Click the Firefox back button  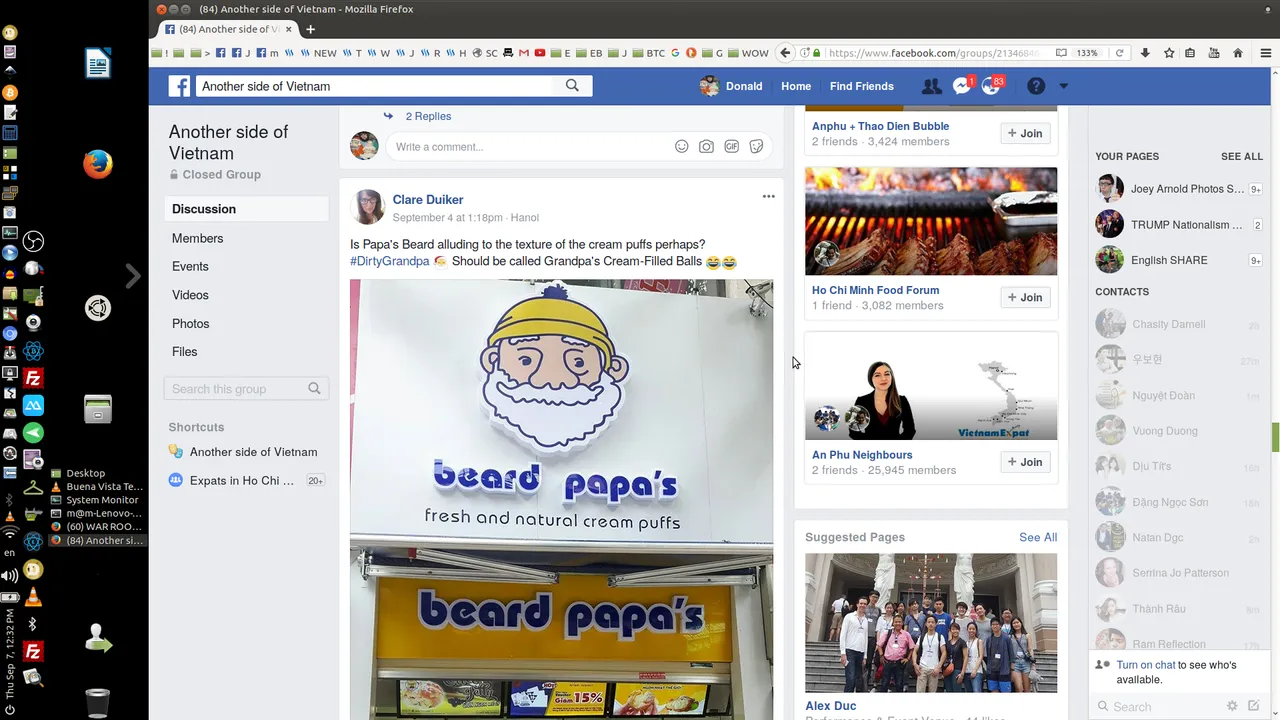[785, 53]
